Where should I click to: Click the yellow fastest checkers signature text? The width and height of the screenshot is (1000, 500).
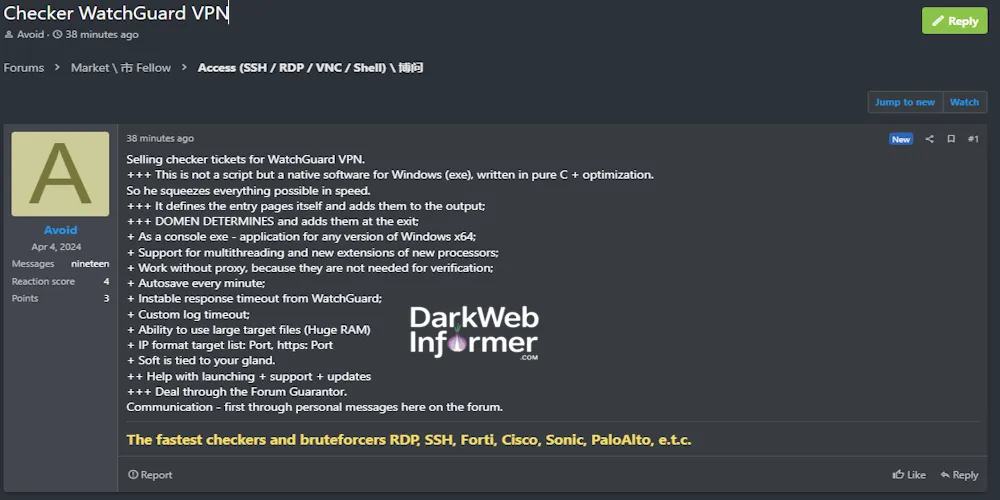pos(408,440)
